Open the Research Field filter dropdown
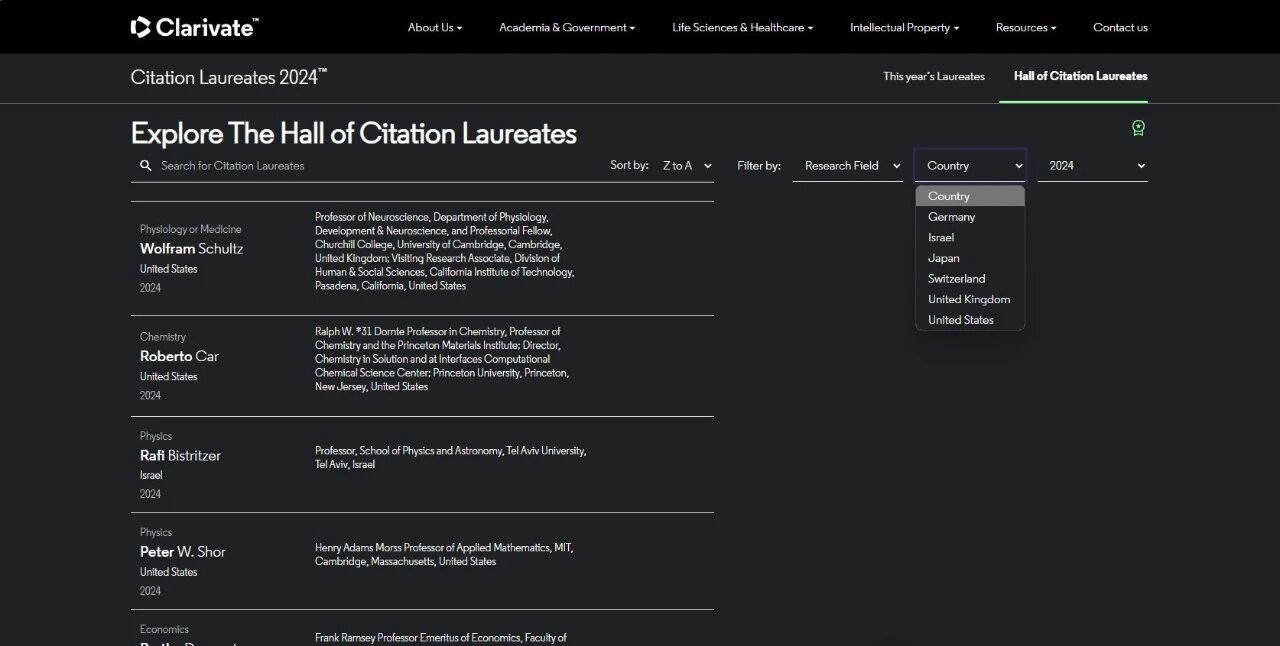This screenshot has width=1280, height=646. tap(851, 166)
